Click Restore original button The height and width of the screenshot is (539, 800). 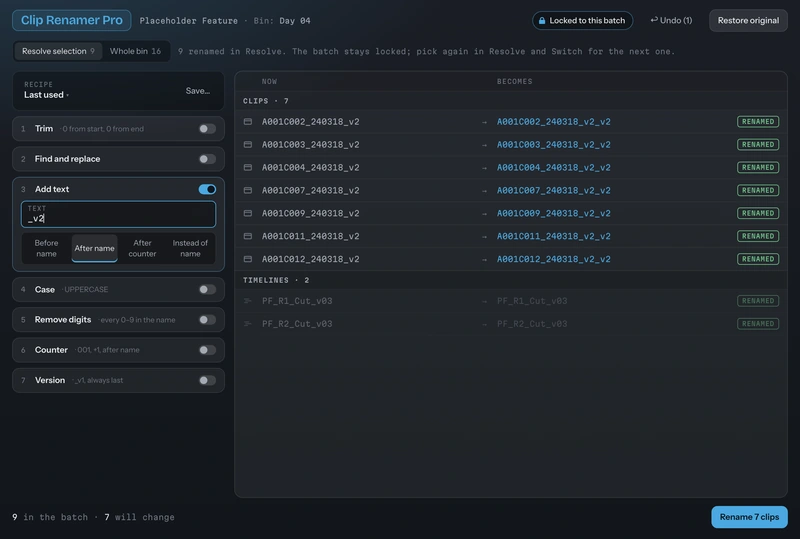(x=748, y=20)
